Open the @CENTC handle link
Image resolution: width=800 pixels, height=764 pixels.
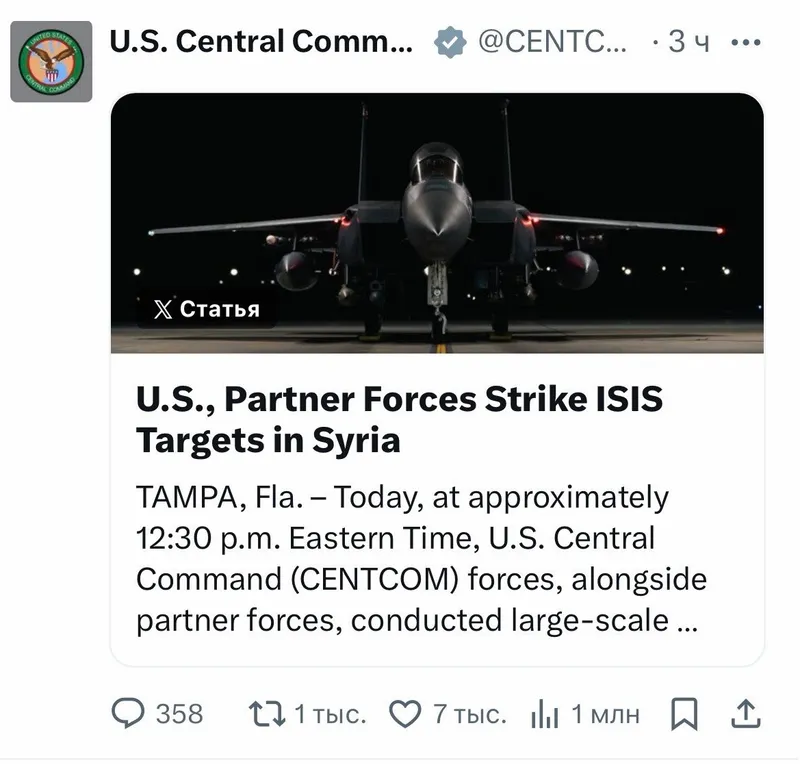[554, 42]
